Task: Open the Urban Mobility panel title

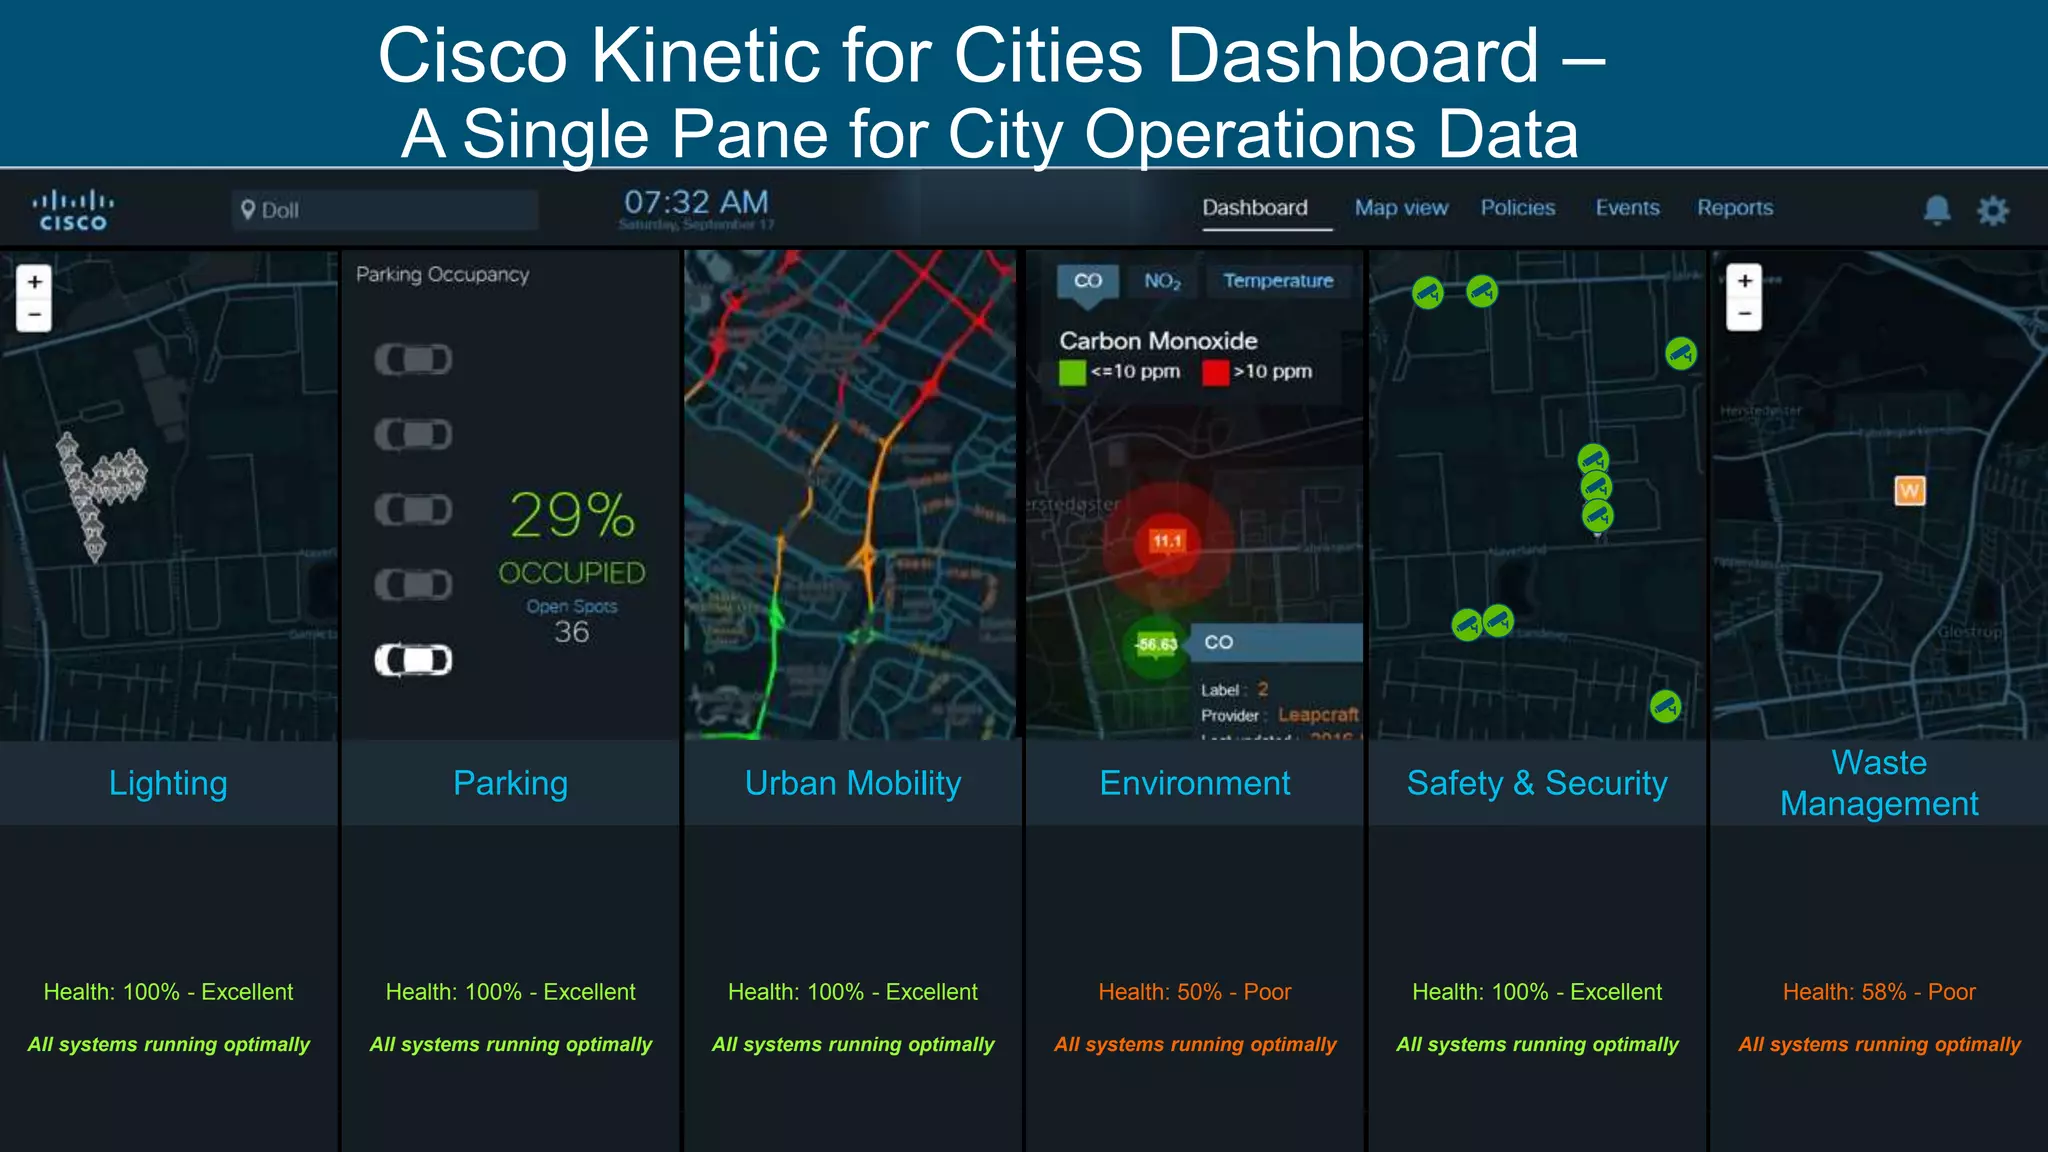Action: pyautogui.click(x=853, y=783)
